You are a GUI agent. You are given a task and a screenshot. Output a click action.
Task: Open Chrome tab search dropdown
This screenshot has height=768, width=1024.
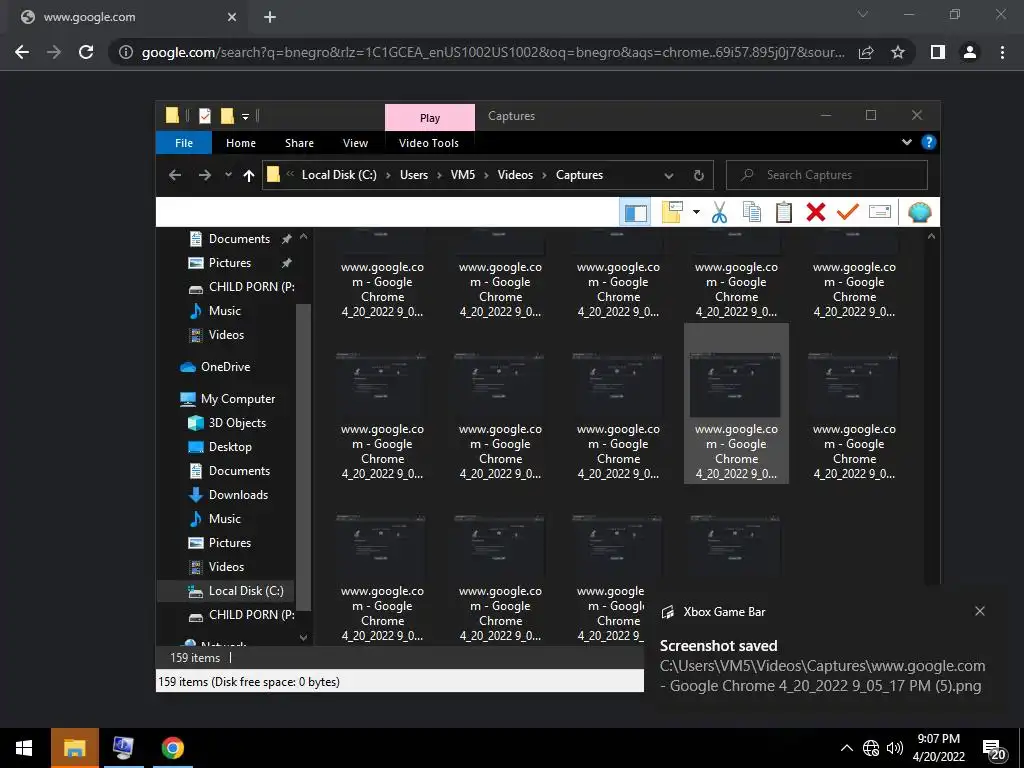click(x=863, y=14)
